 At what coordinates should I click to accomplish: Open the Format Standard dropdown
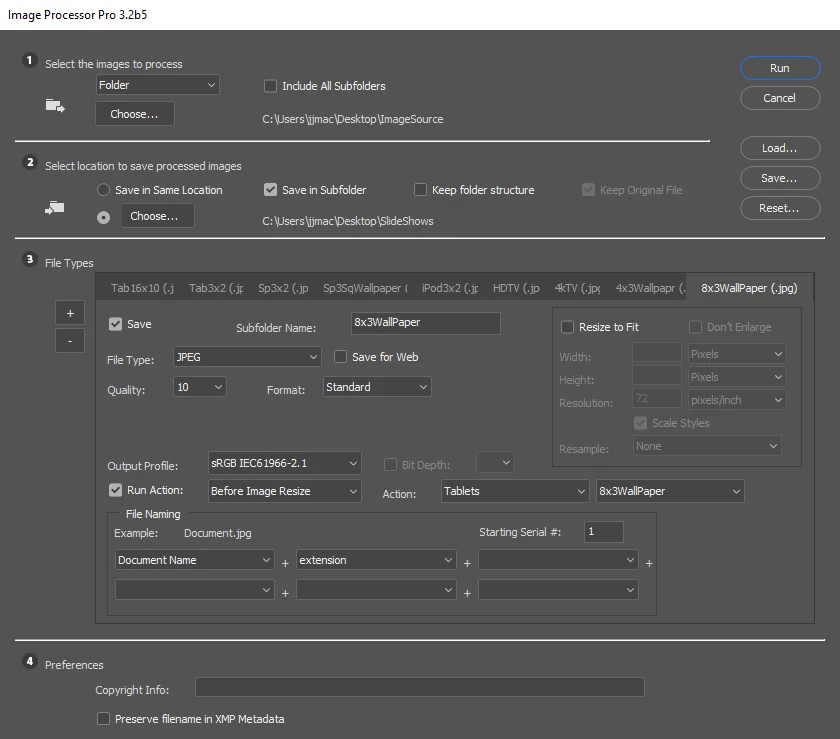[377, 387]
